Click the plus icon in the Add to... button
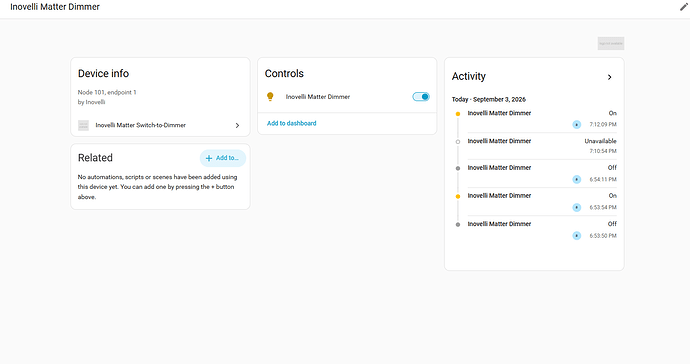Viewport: 690px width, 364px height. click(209, 158)
